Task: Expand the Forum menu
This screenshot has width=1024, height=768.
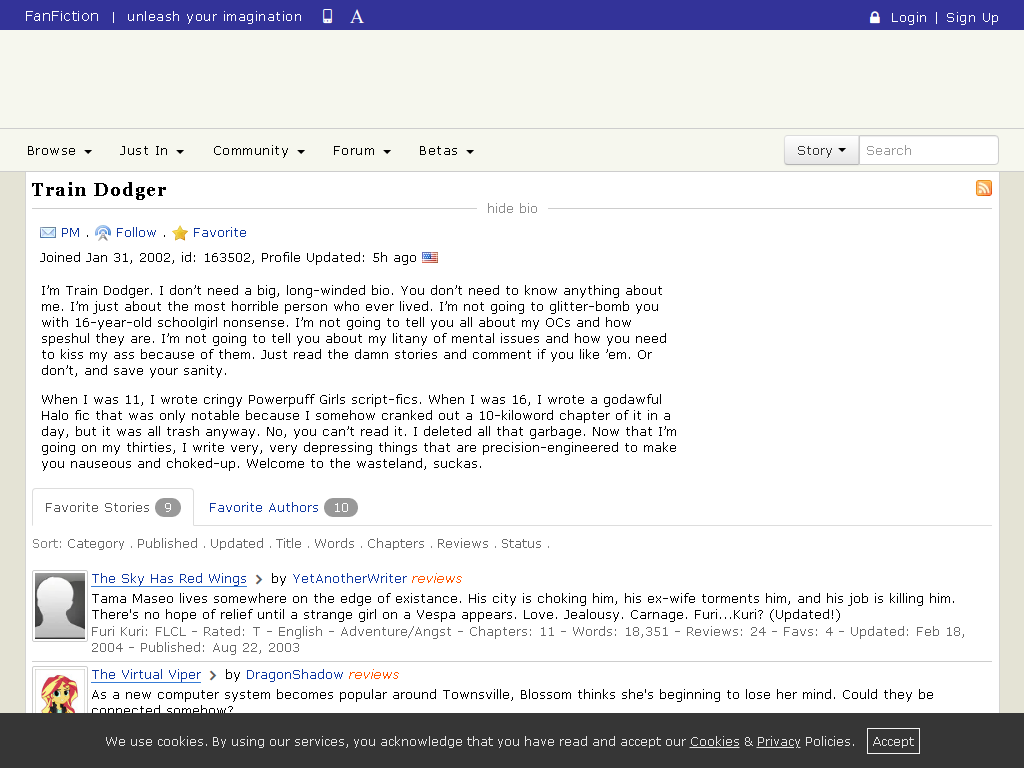Action: [x=362, y=151]
